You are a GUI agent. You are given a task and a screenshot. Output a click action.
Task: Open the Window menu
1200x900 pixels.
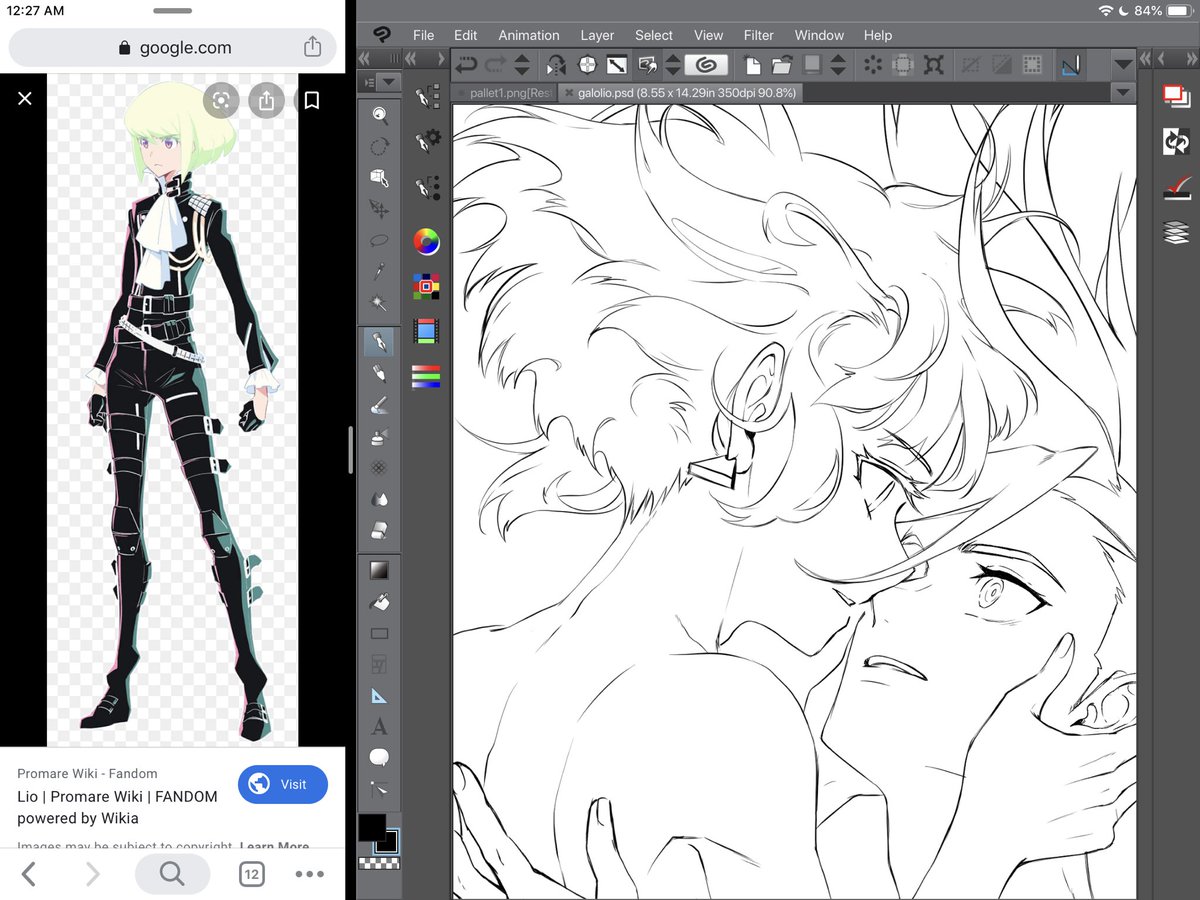819,35
